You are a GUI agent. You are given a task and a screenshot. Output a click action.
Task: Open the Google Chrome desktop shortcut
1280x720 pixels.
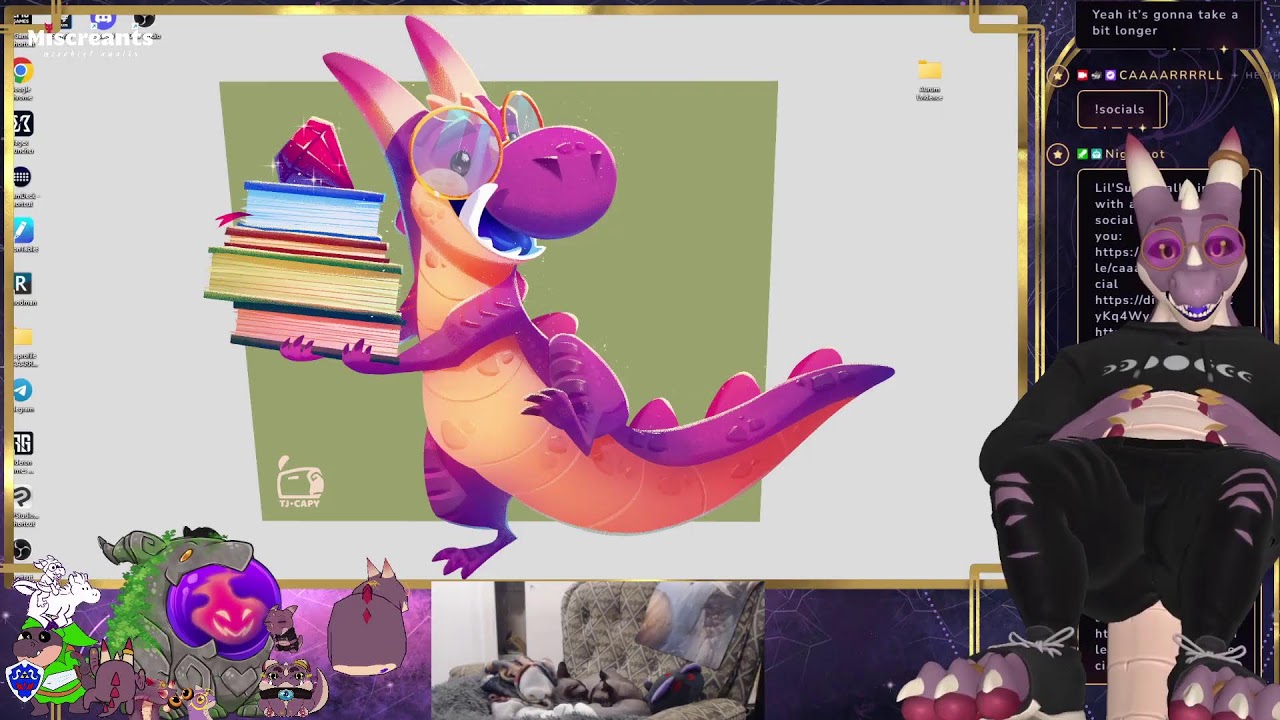pos(22,72)
